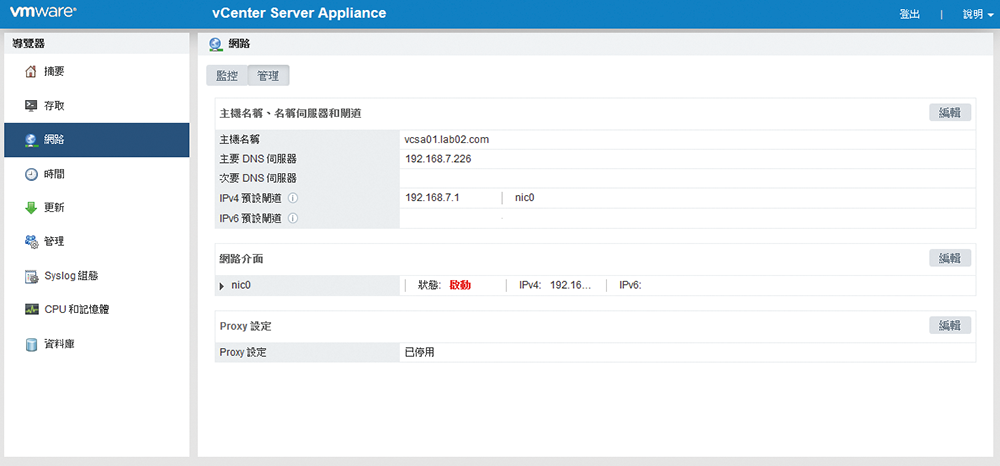The width and height of the screenshot is (1000, 466).
Task: Click the network globe icon in the page header
Action: 216,43
